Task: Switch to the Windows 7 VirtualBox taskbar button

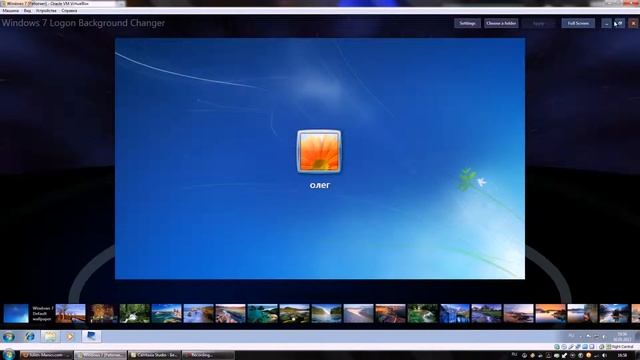Action: pos(100,355)
